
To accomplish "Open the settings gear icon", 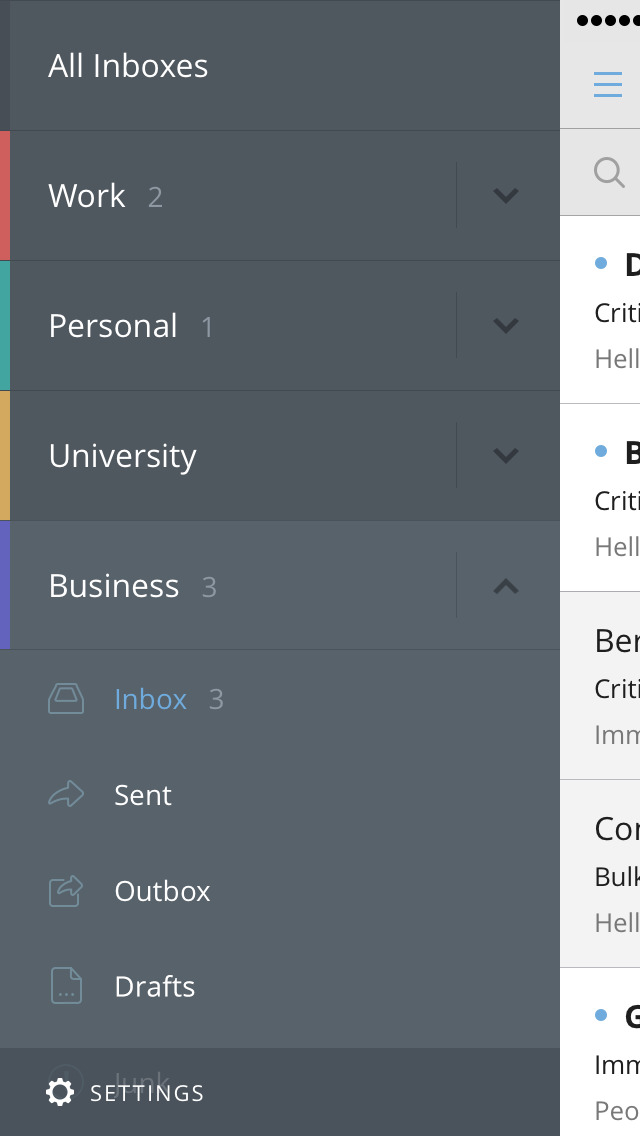I will click(x=60, y=1092).
